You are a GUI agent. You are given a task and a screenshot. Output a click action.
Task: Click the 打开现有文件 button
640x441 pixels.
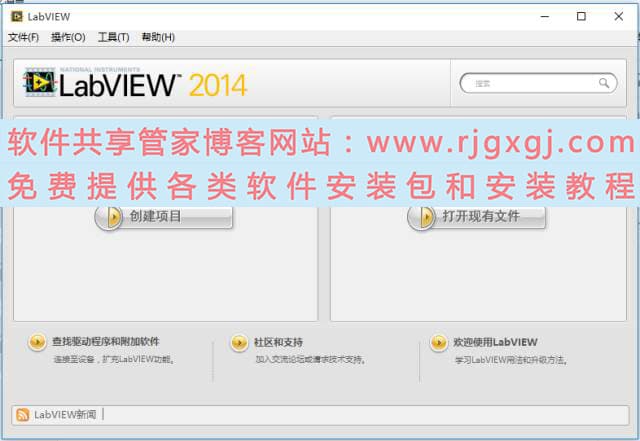[476, 216]
